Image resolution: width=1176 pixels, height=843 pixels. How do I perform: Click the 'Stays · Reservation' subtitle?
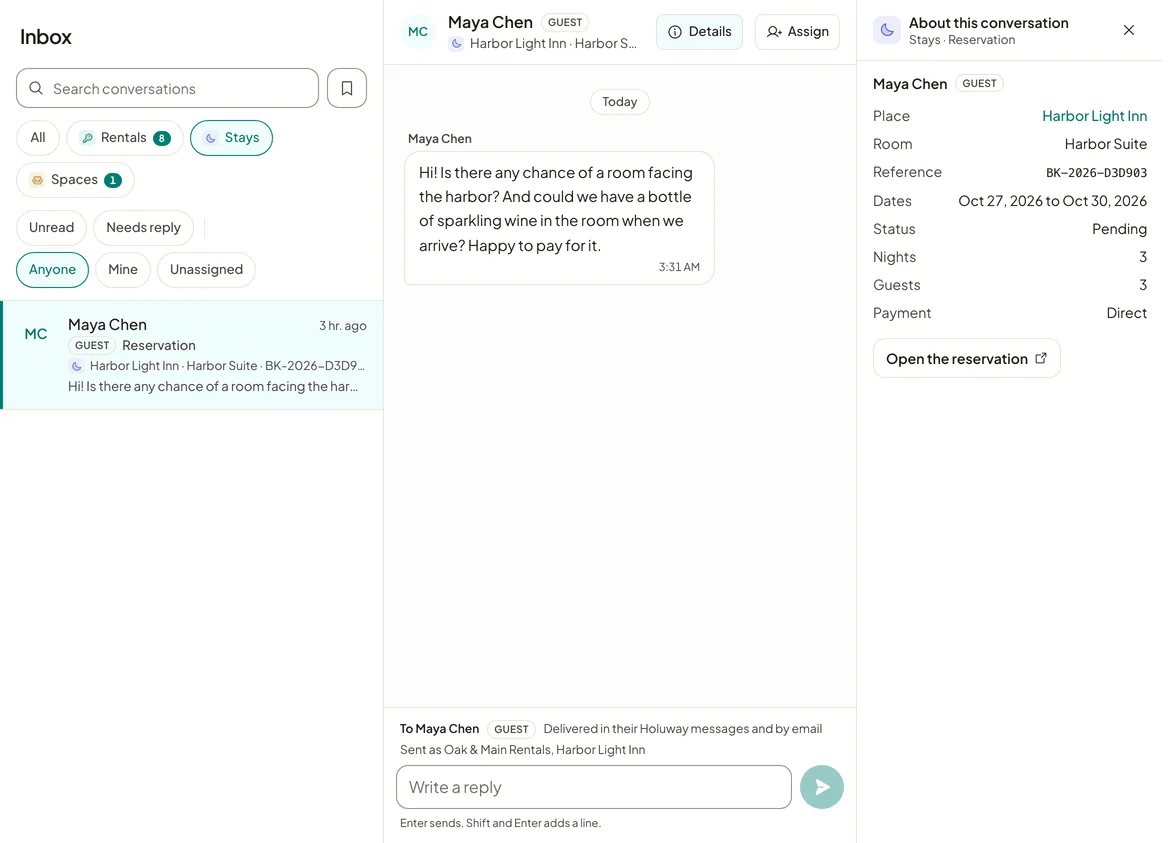point(962,40)
